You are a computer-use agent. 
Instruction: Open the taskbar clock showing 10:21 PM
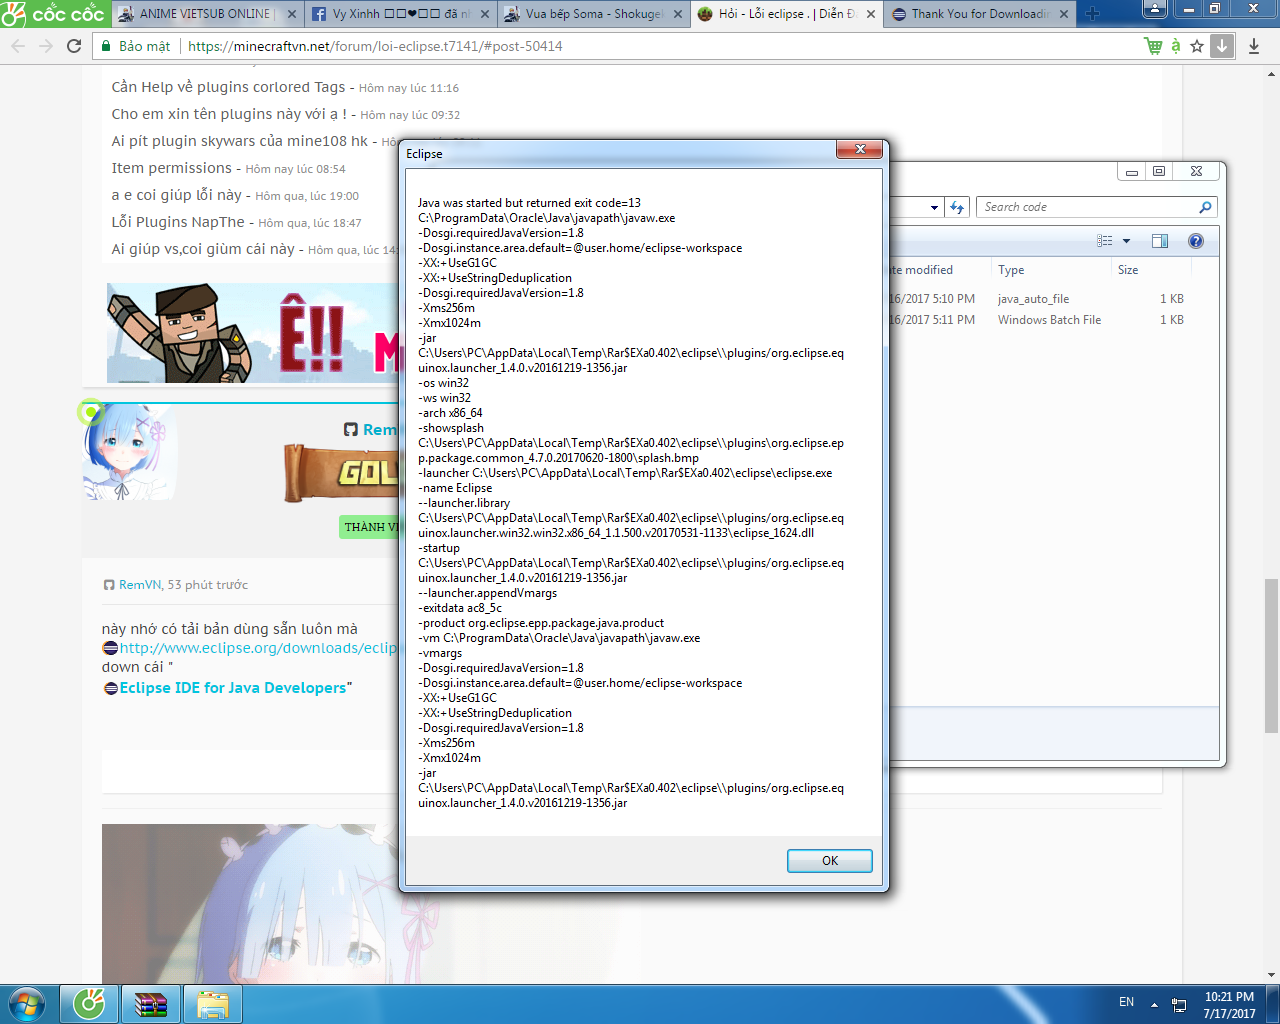(x=1229, y=1004)
